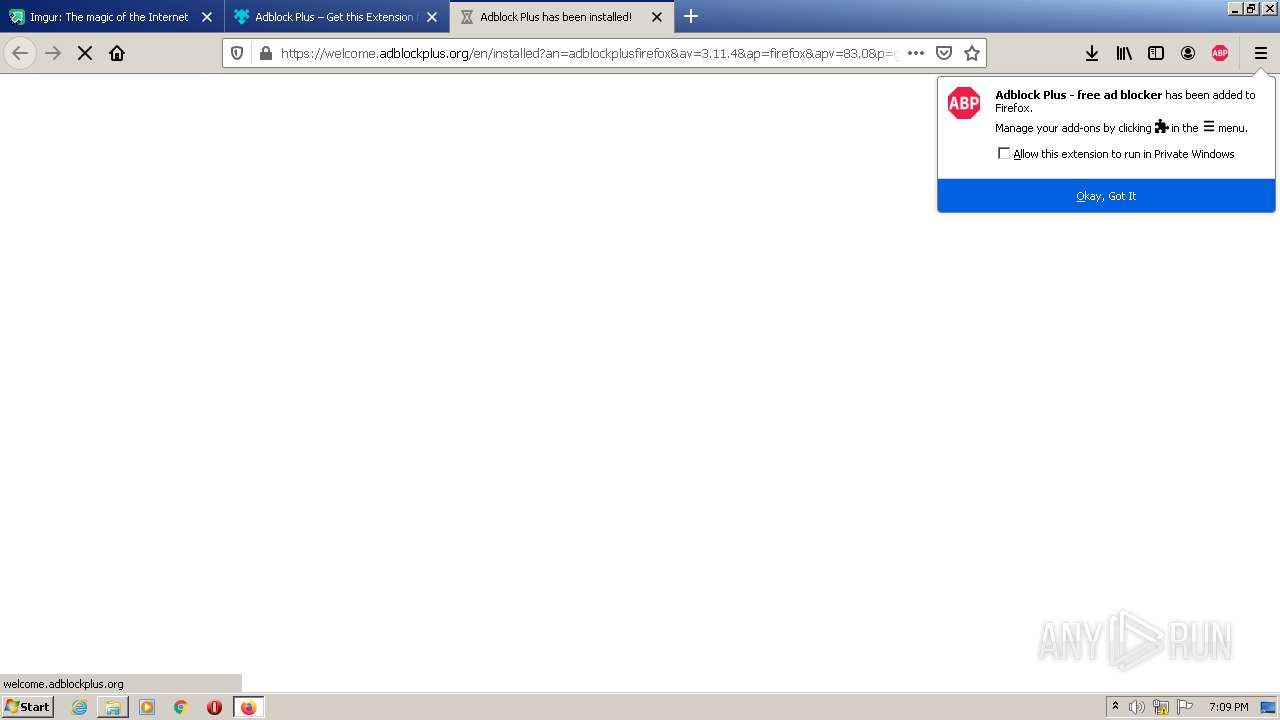The height and width of the screenshot is (720, 1280).
Task: Click the ABP logo in notification
Action: (964, 103)
